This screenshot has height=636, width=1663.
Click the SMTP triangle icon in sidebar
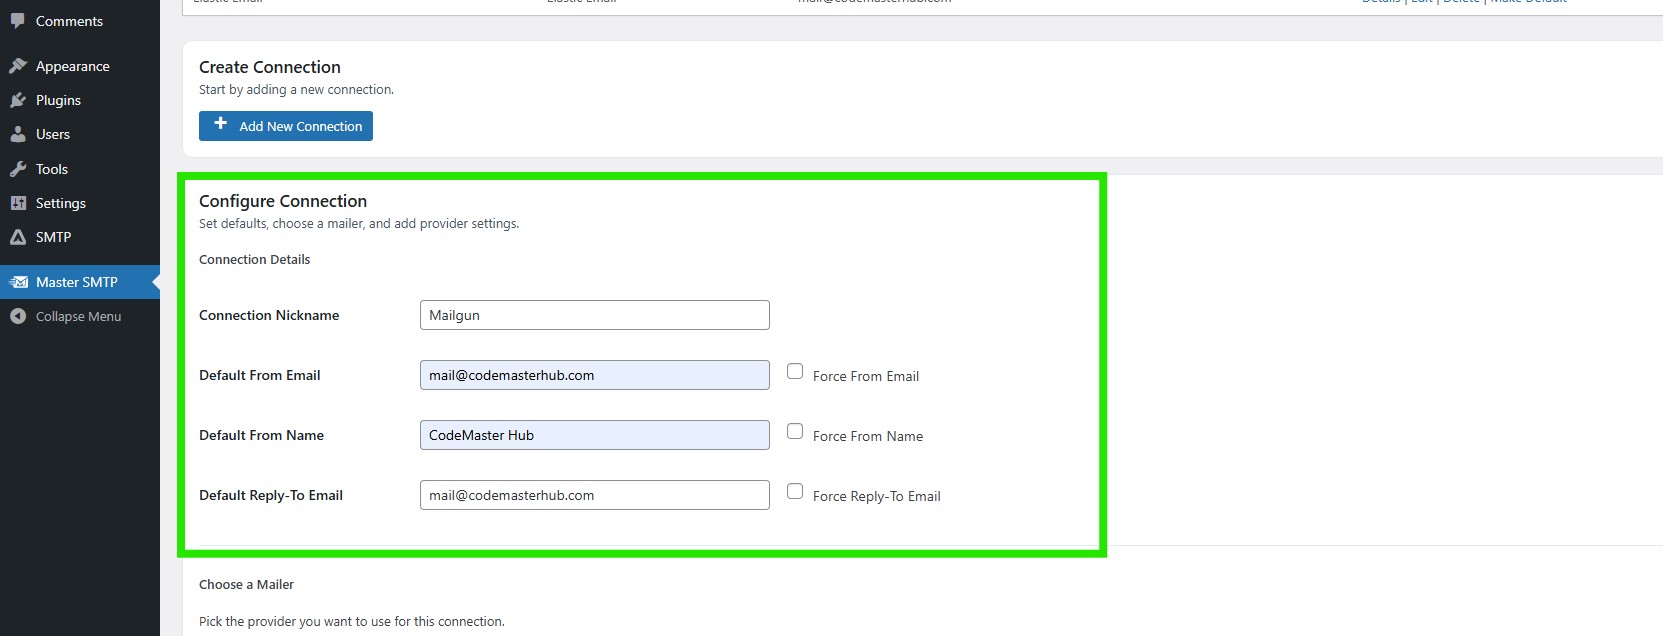pyautogui.click(x=18, y=237)
